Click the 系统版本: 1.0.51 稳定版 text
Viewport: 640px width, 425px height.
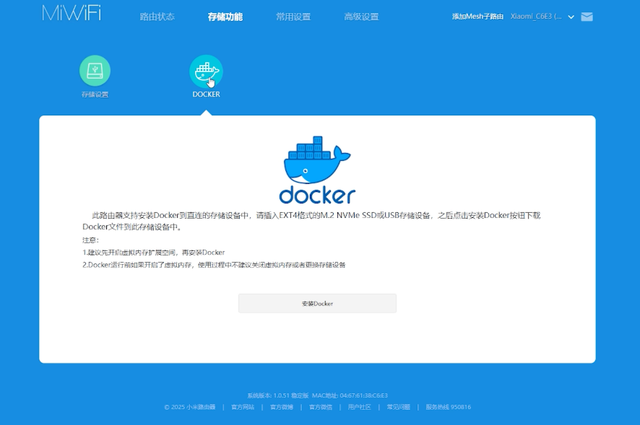click(x=278, y=395)
